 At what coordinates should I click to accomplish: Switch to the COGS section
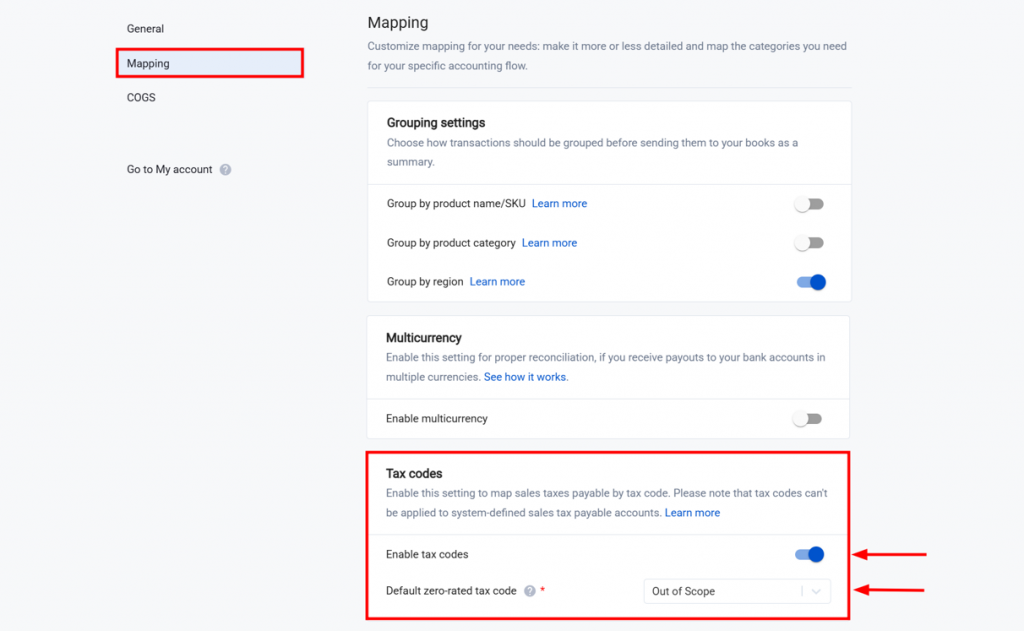click(x=141, y=98)
